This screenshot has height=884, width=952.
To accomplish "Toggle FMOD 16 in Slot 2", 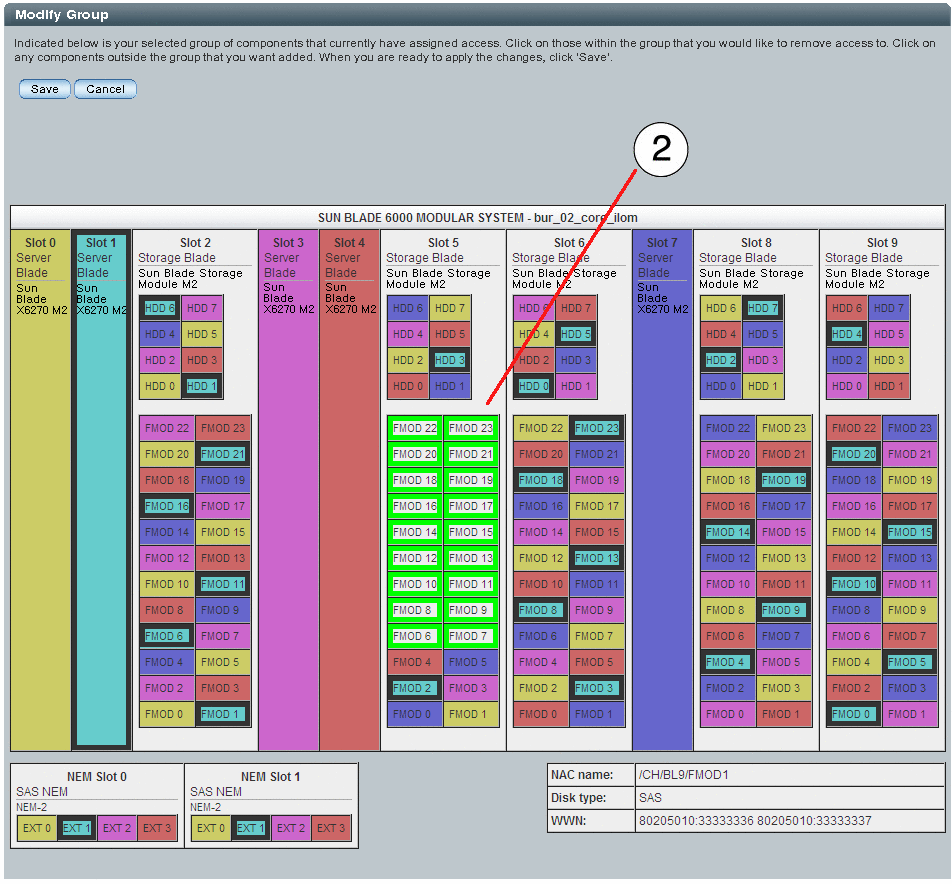I will point(167,506).
